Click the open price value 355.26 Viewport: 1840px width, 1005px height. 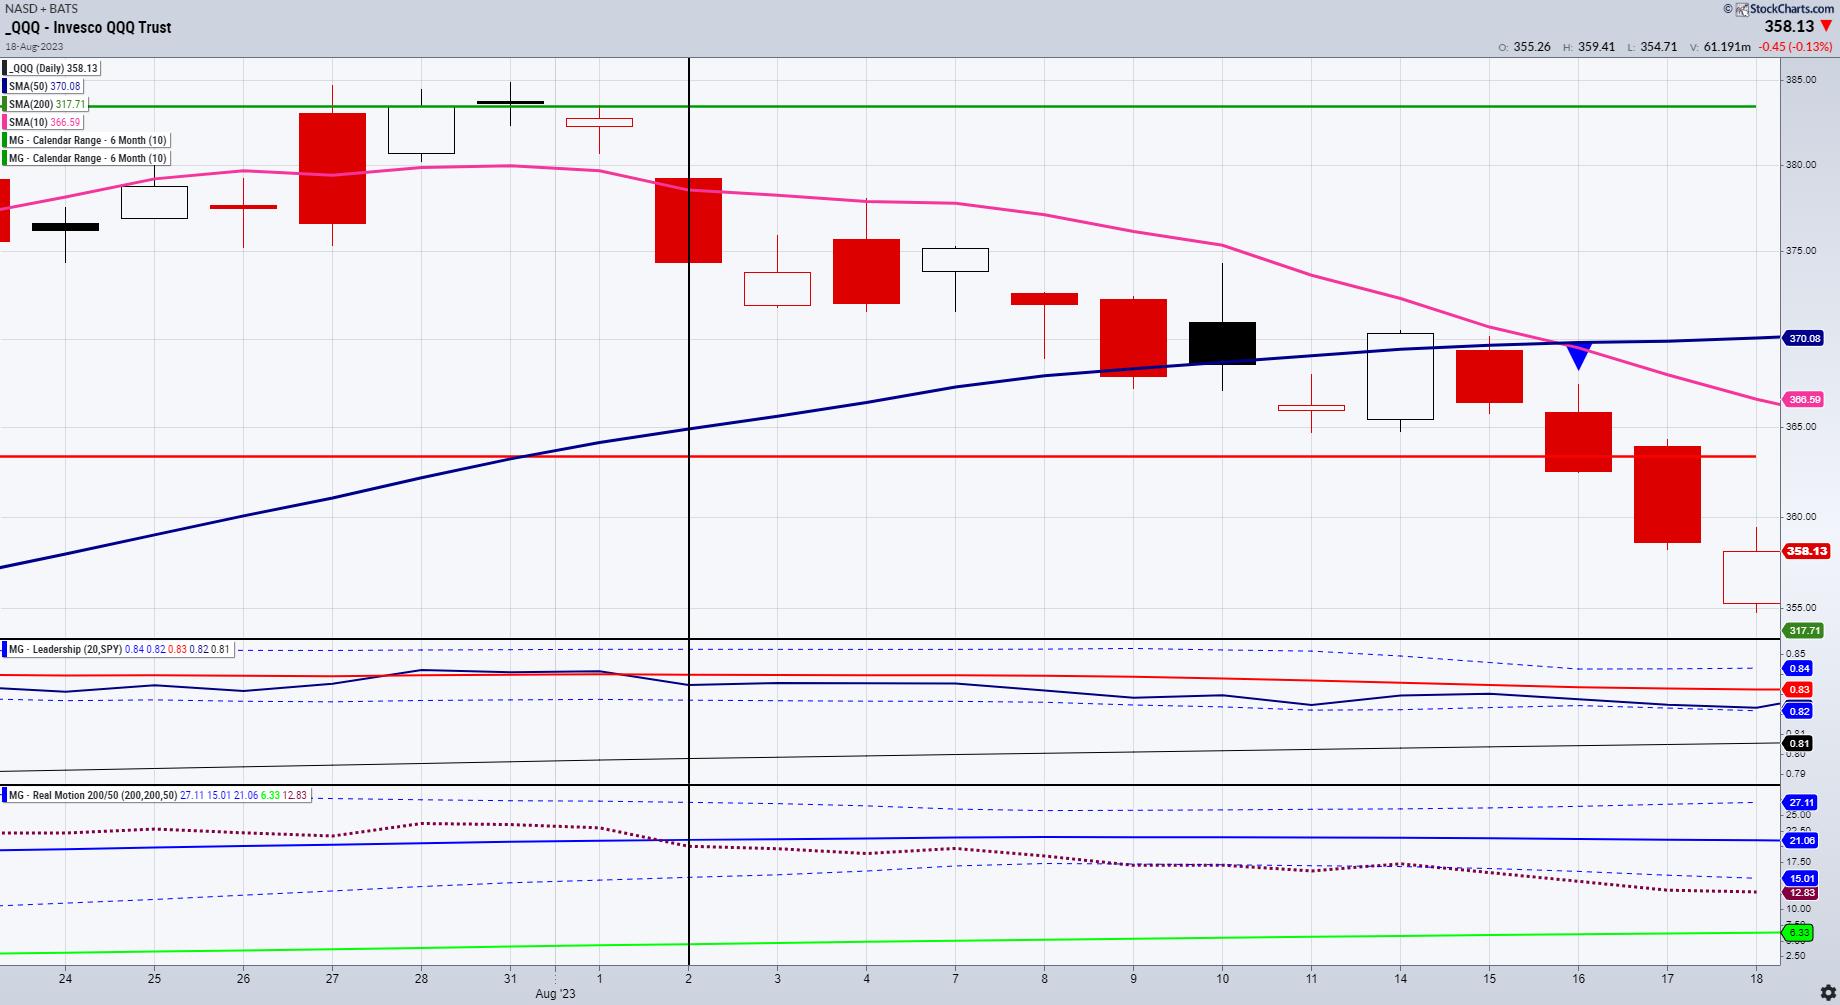[x=1532, y=47]
